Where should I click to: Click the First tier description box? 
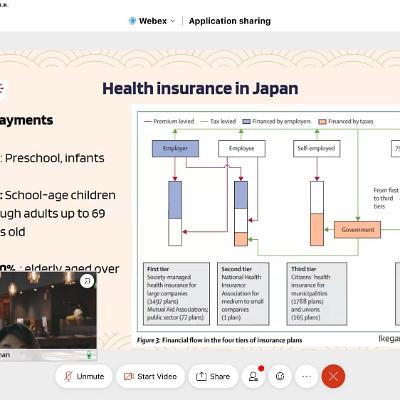pyautogui.click(x=176, y=294)
